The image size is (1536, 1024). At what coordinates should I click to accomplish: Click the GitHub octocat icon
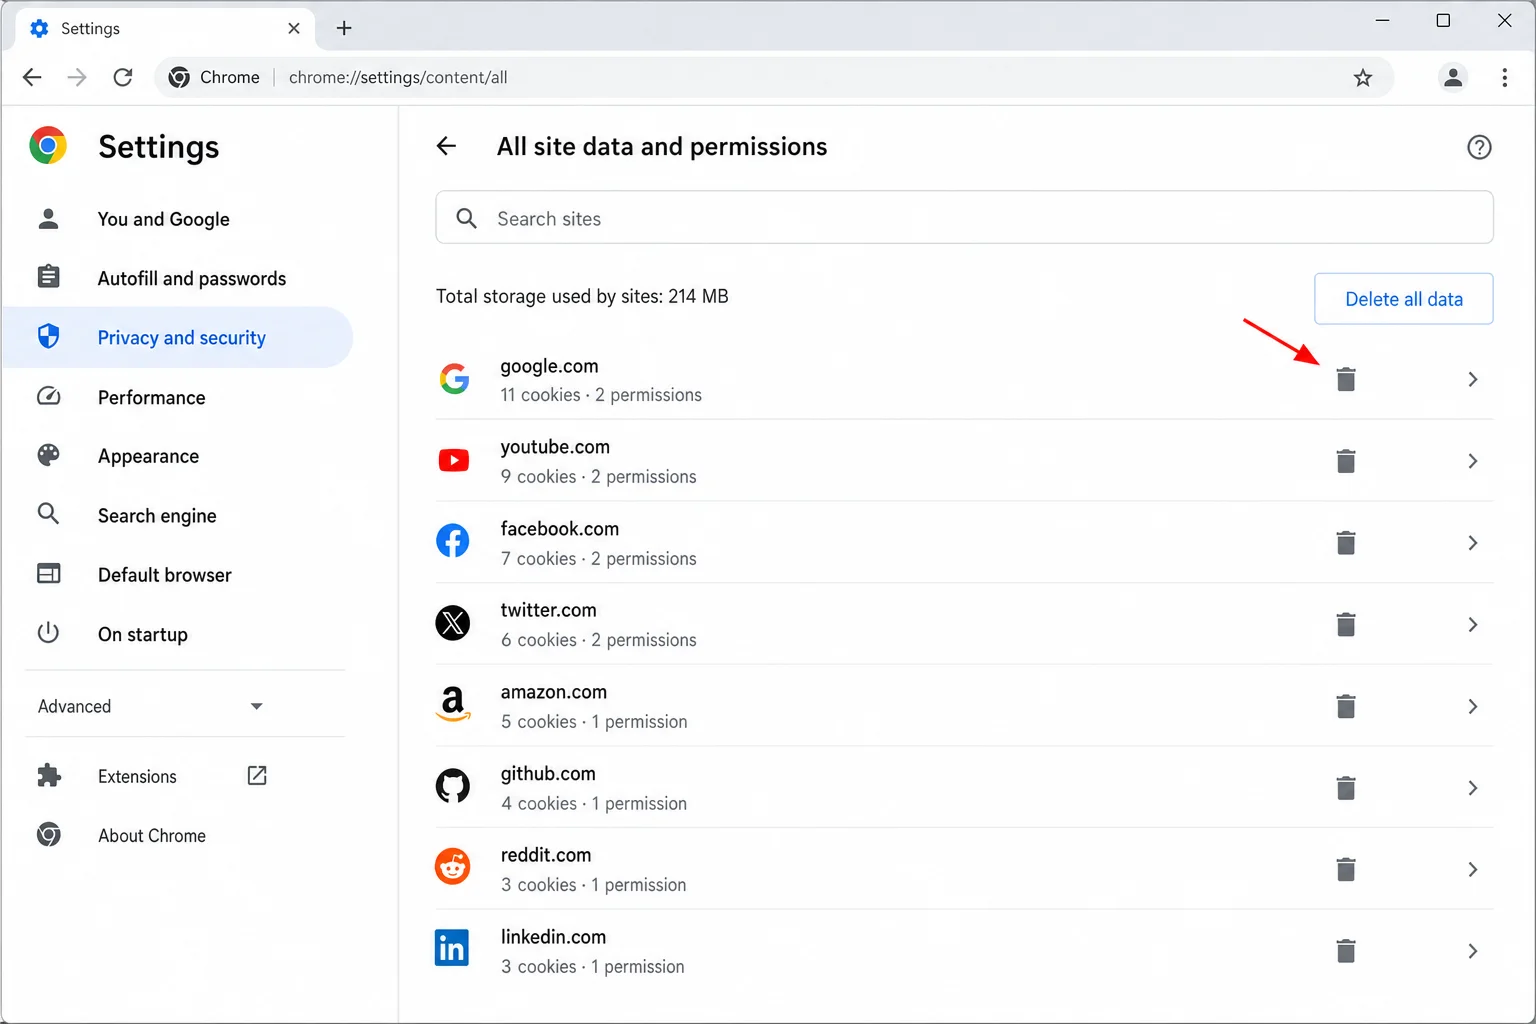[453, 786]
